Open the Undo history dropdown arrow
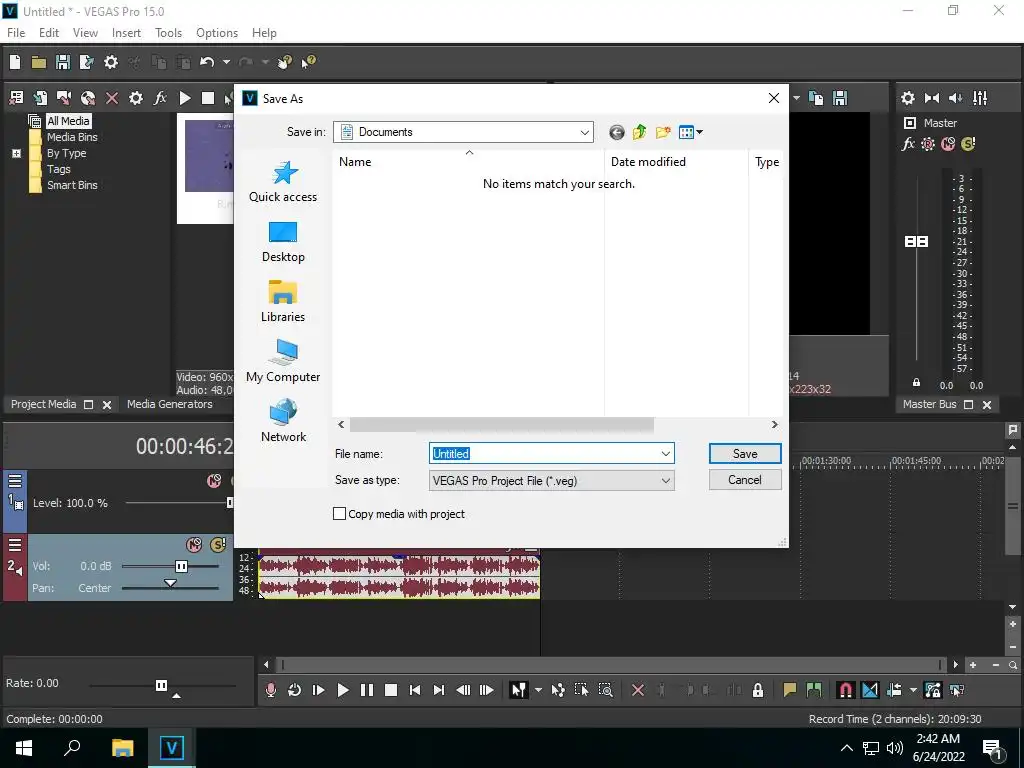The image size is (1024, 768). (226, 62)
